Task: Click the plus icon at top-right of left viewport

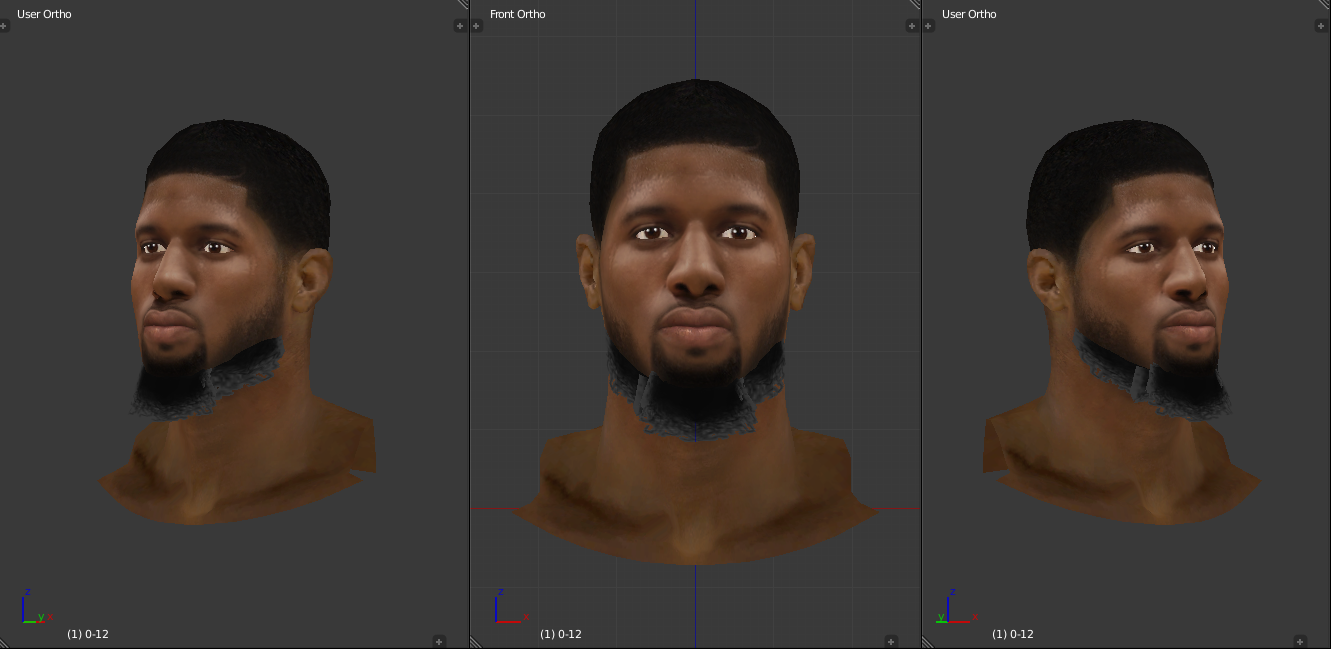Action: 459,25
